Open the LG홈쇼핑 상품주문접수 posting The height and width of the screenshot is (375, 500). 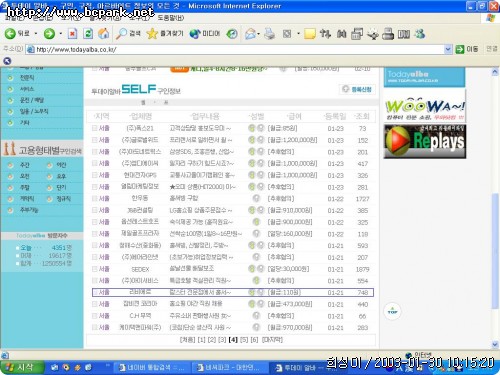click(201, 210)
